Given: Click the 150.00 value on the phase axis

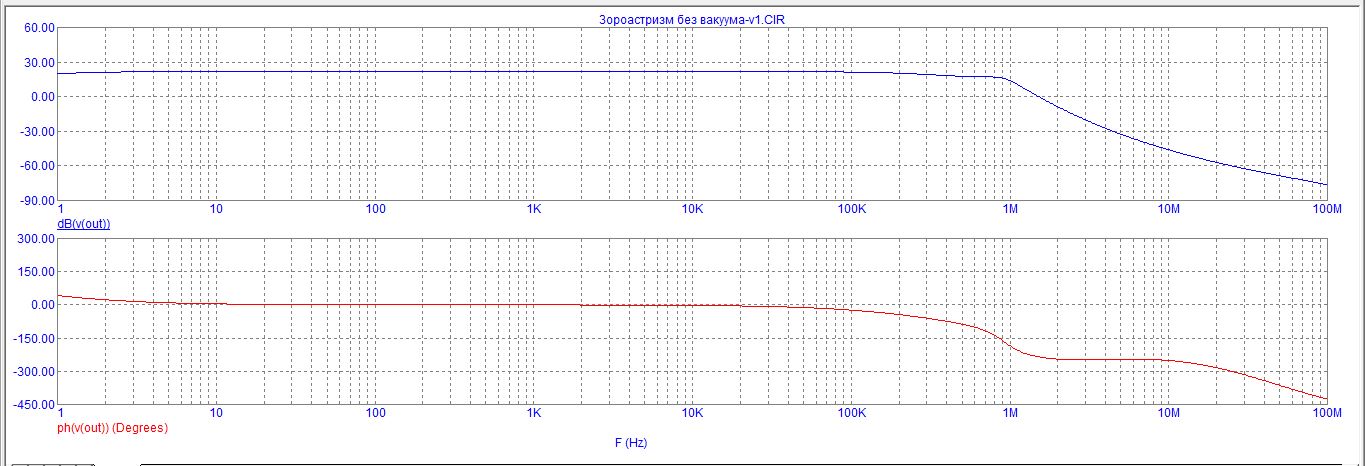Looking at the screenshot, I should [34, 270].
